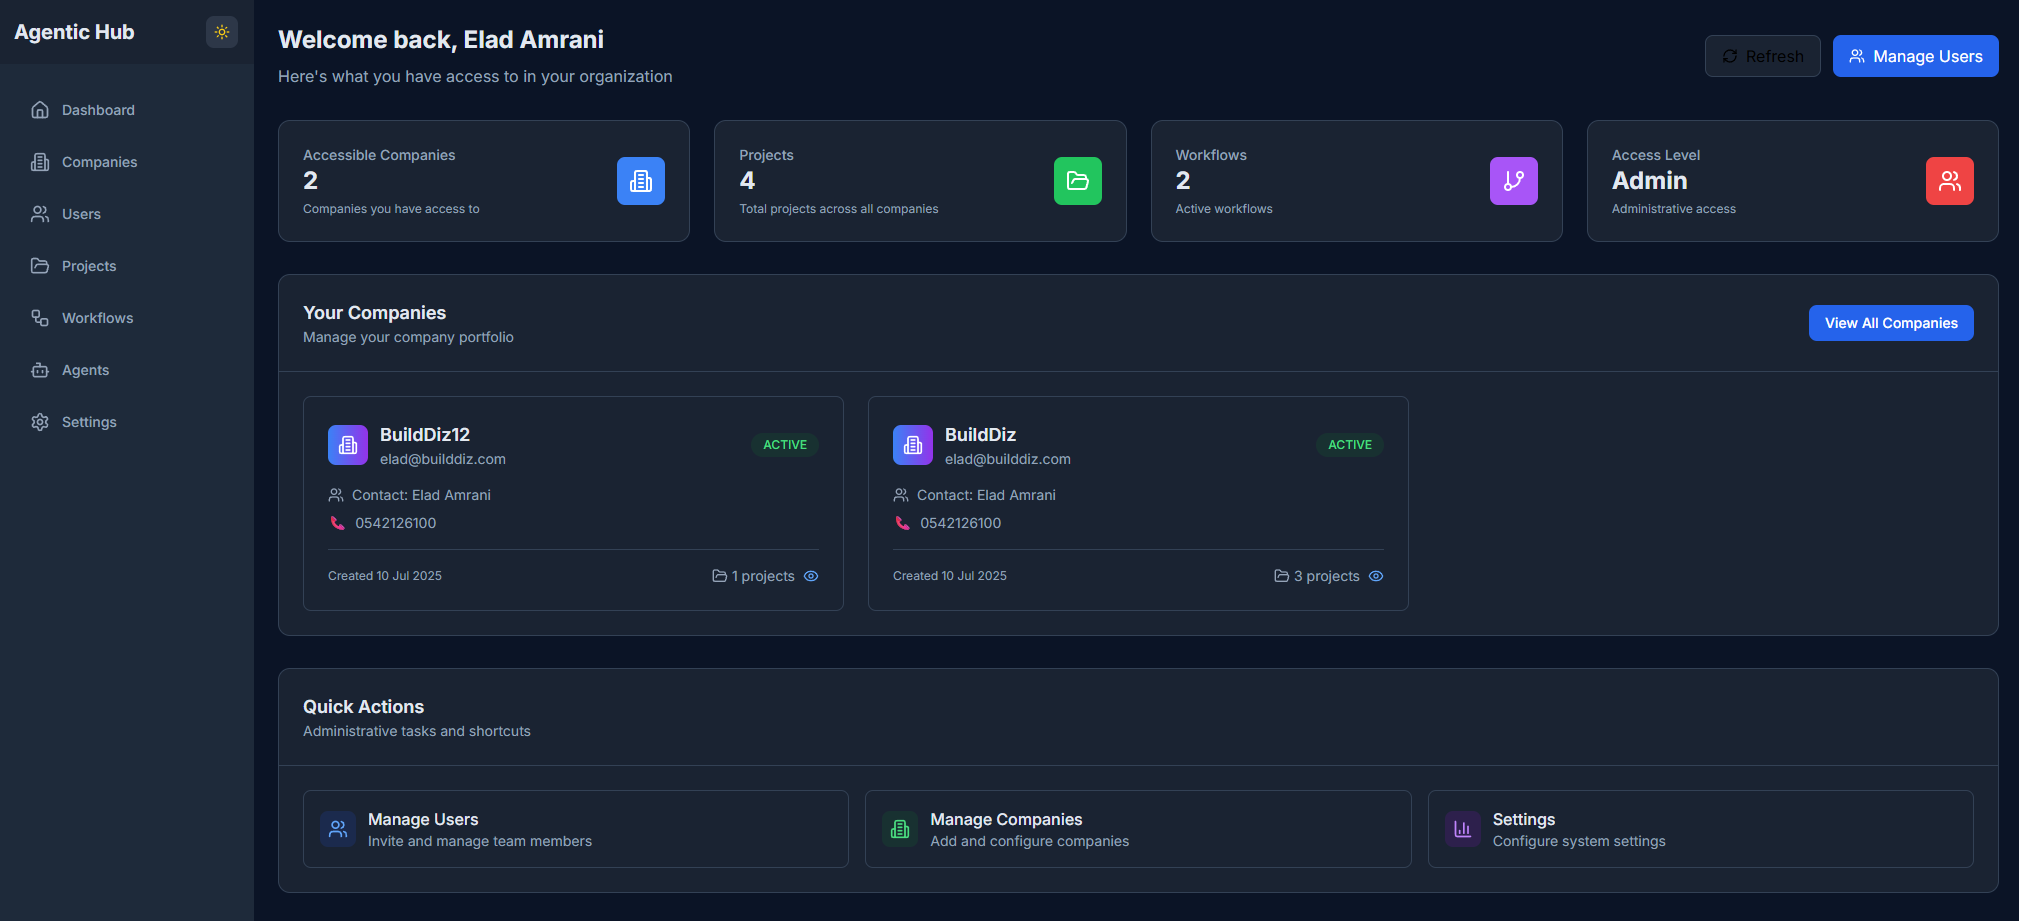Viewport: 2019px width, 921px height.
Task: Go to Workflows in the sidebar
Action: pos(97,318)
